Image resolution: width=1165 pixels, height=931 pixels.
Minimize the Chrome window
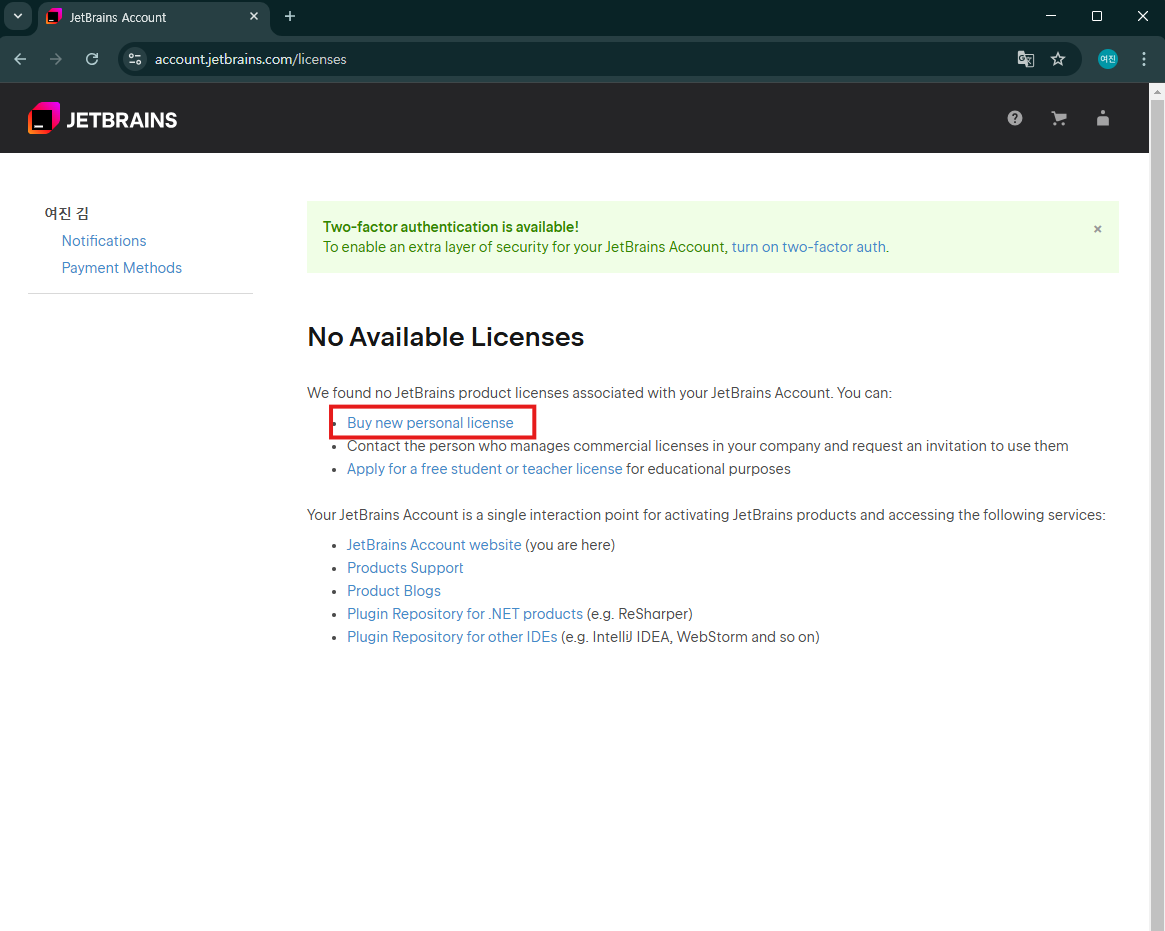tap(1051, 16)
